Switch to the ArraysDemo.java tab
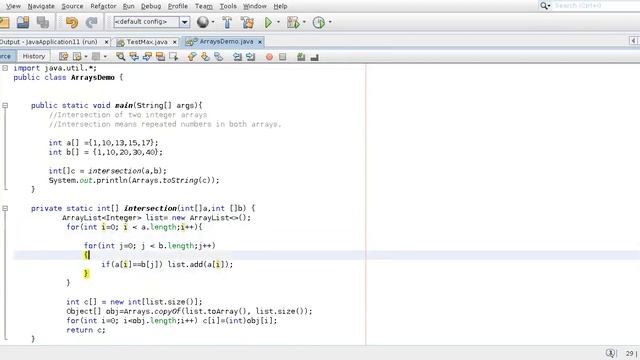The width and height of the screenshot is (640, 360). coord(224,41)
